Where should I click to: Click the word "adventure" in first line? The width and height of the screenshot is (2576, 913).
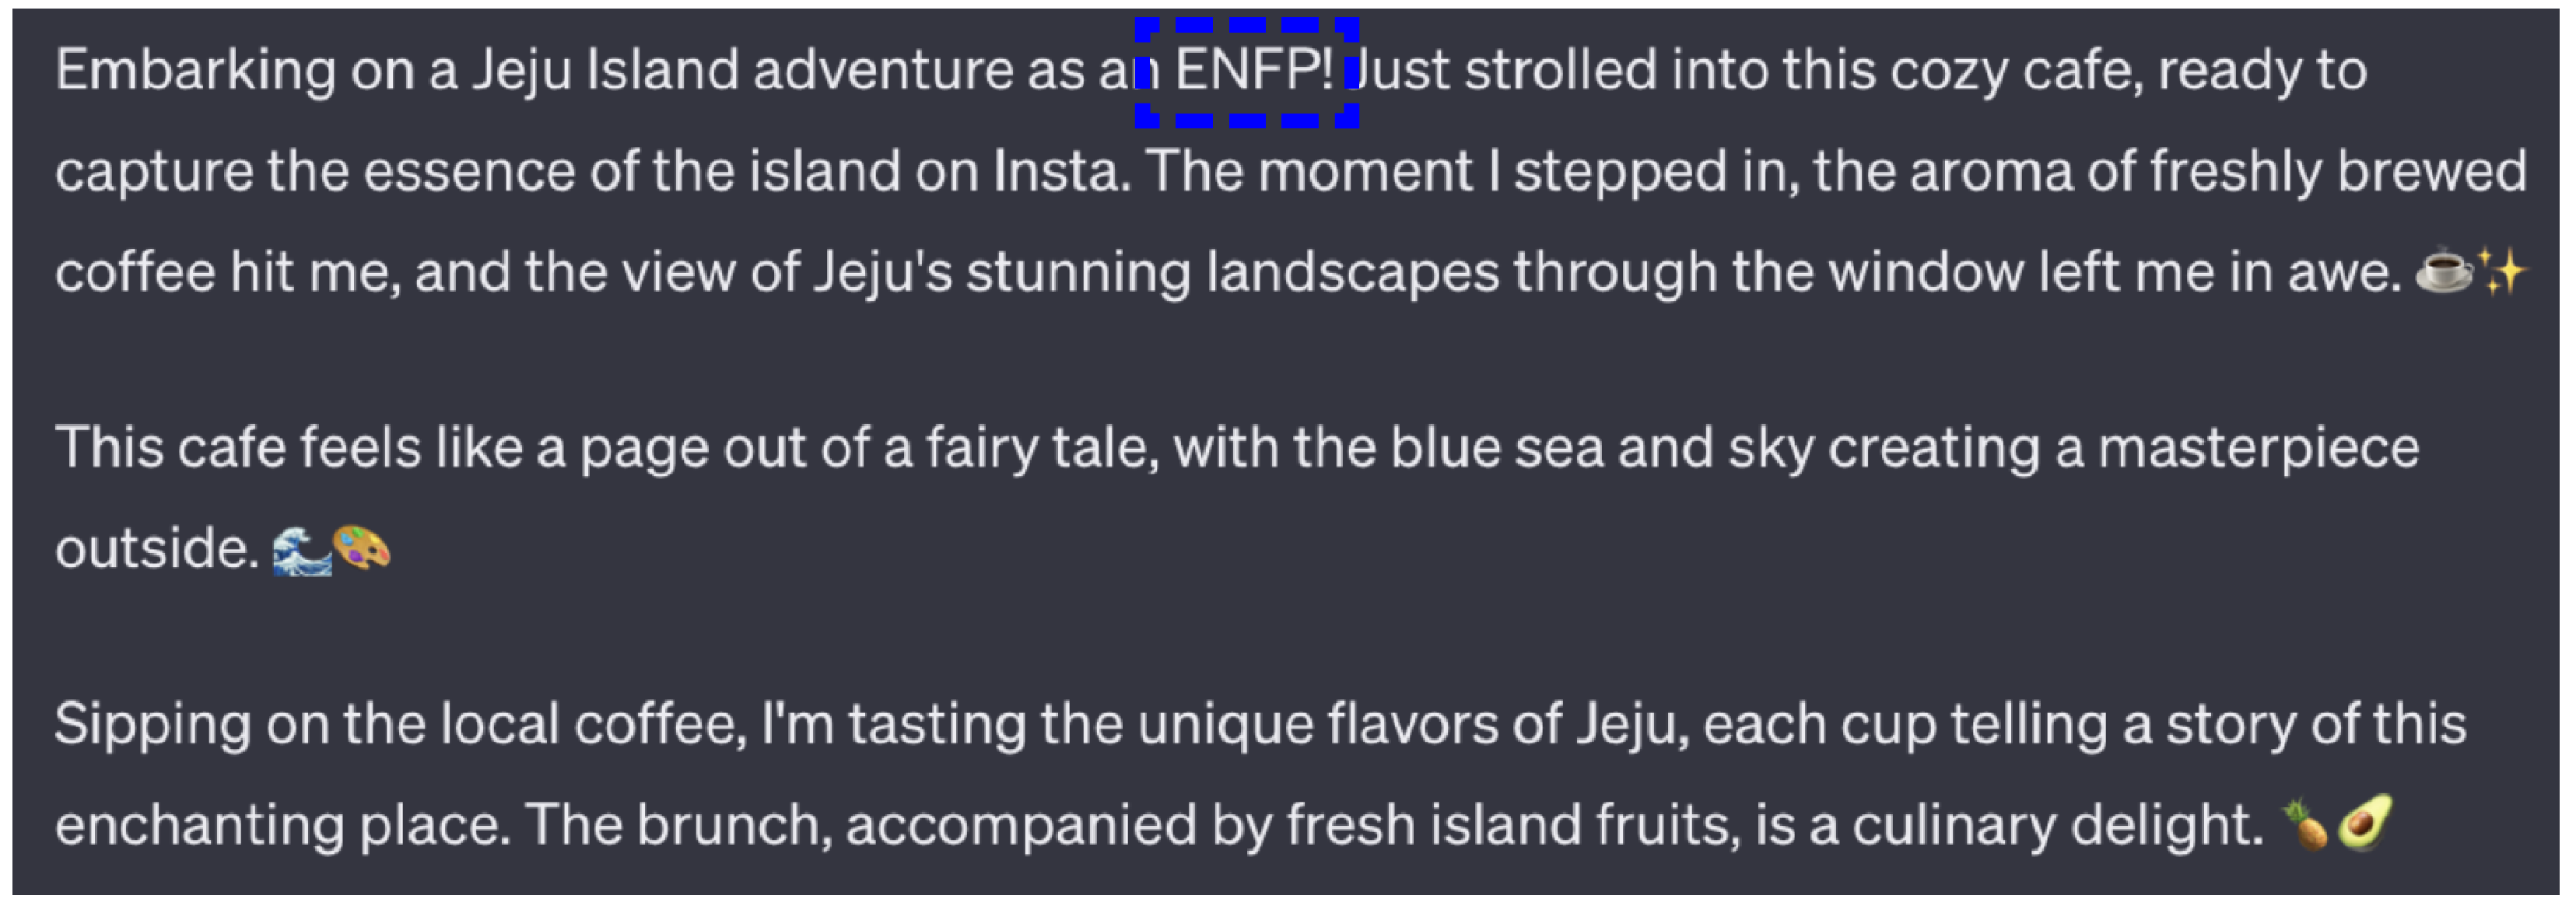pos(883,71)
